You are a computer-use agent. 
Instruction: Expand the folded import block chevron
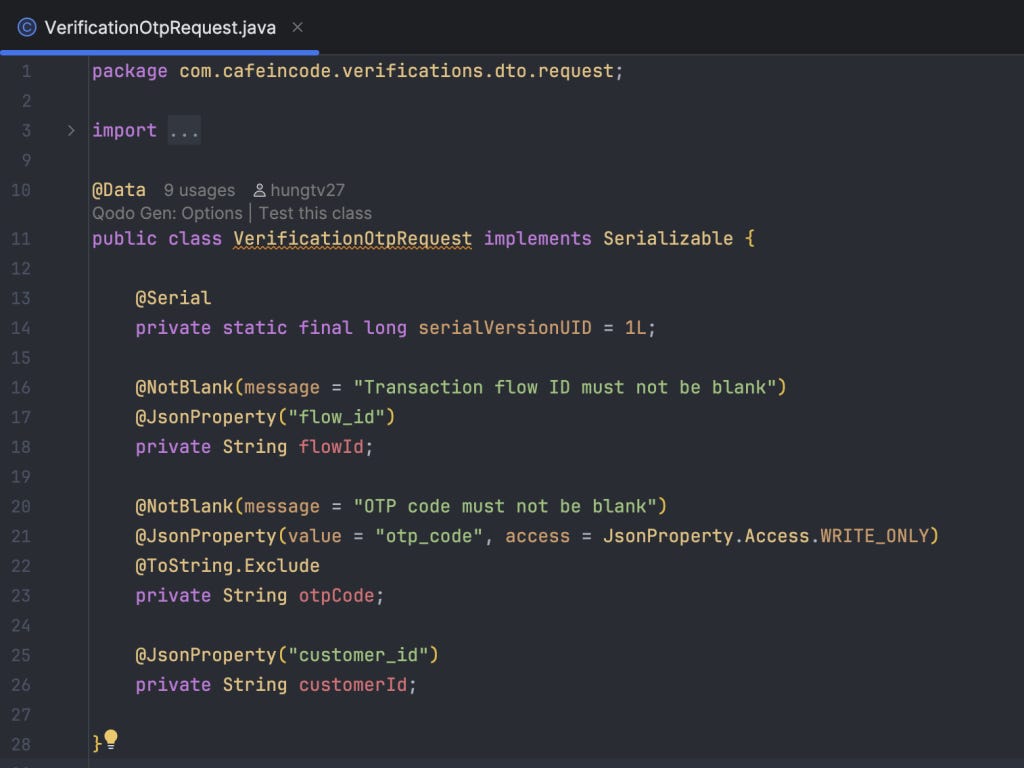coord(71,131)
